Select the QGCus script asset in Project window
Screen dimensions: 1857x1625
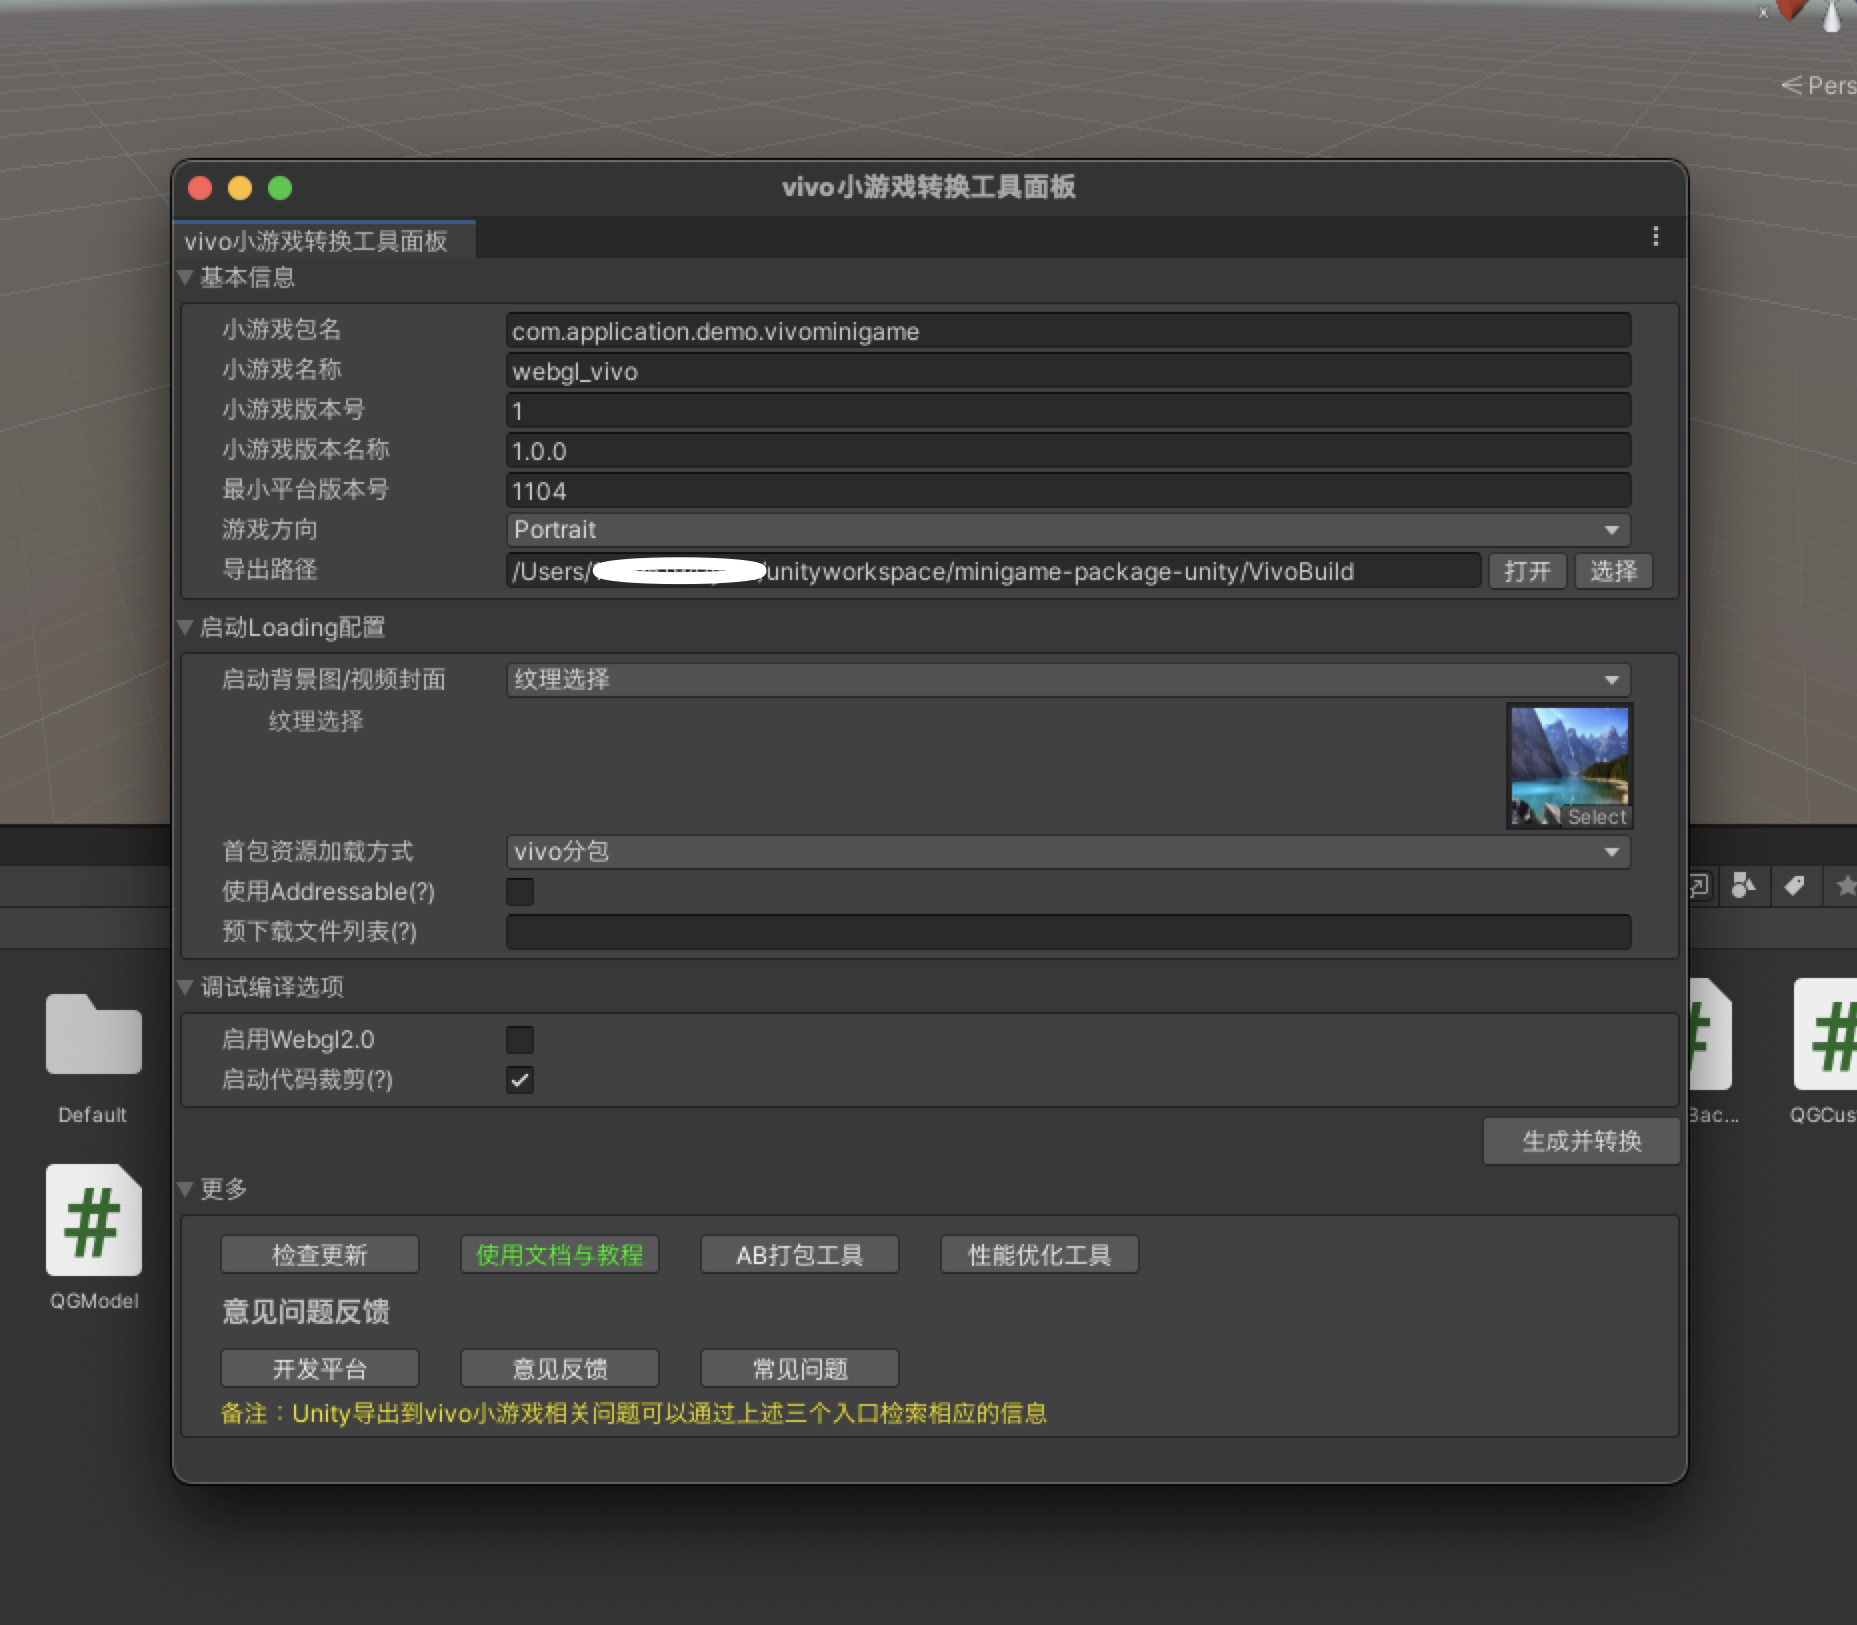click(1825, 1034)
